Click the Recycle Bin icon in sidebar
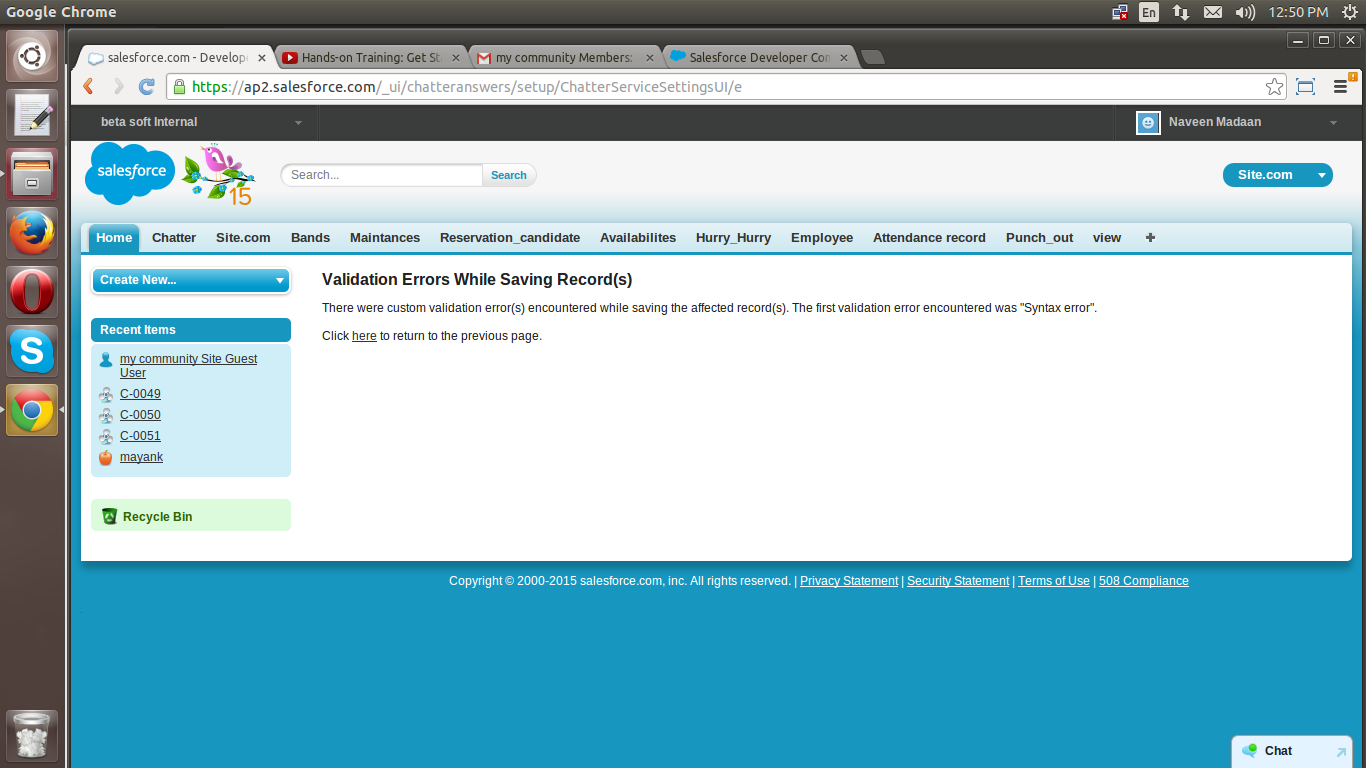The width and height of the screenshot is (1366, 768). [109, 516]
